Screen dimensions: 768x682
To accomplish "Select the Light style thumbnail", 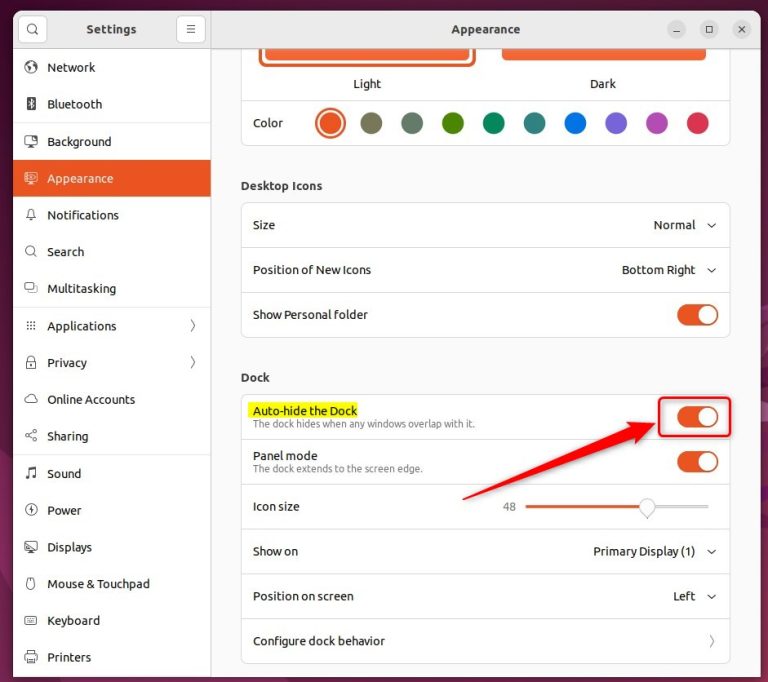I will pyautogui.click(x=367, y=57).
